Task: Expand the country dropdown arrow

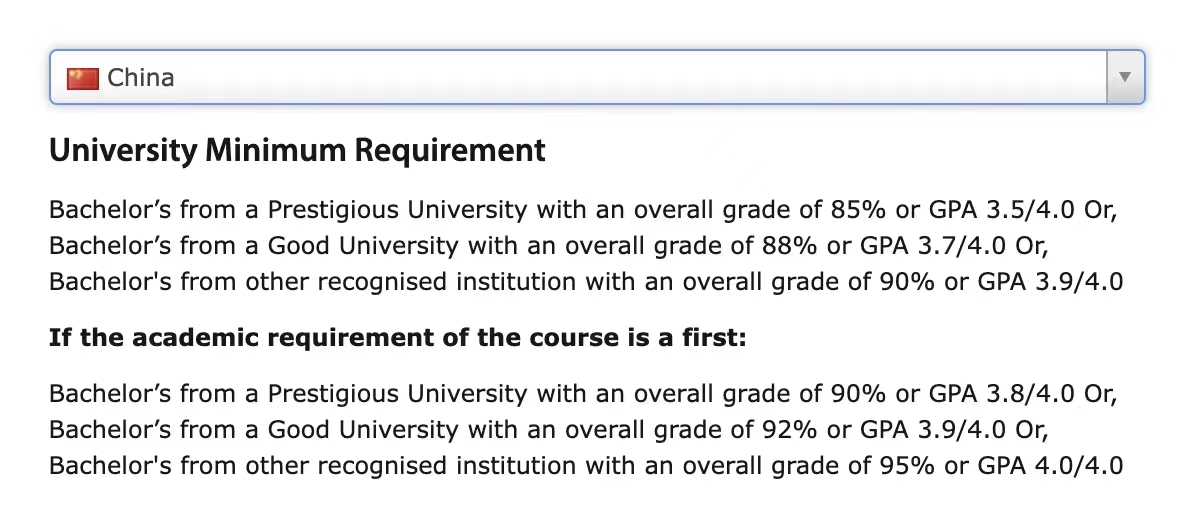Action: pyautogui.click(x=1125, y=77)
